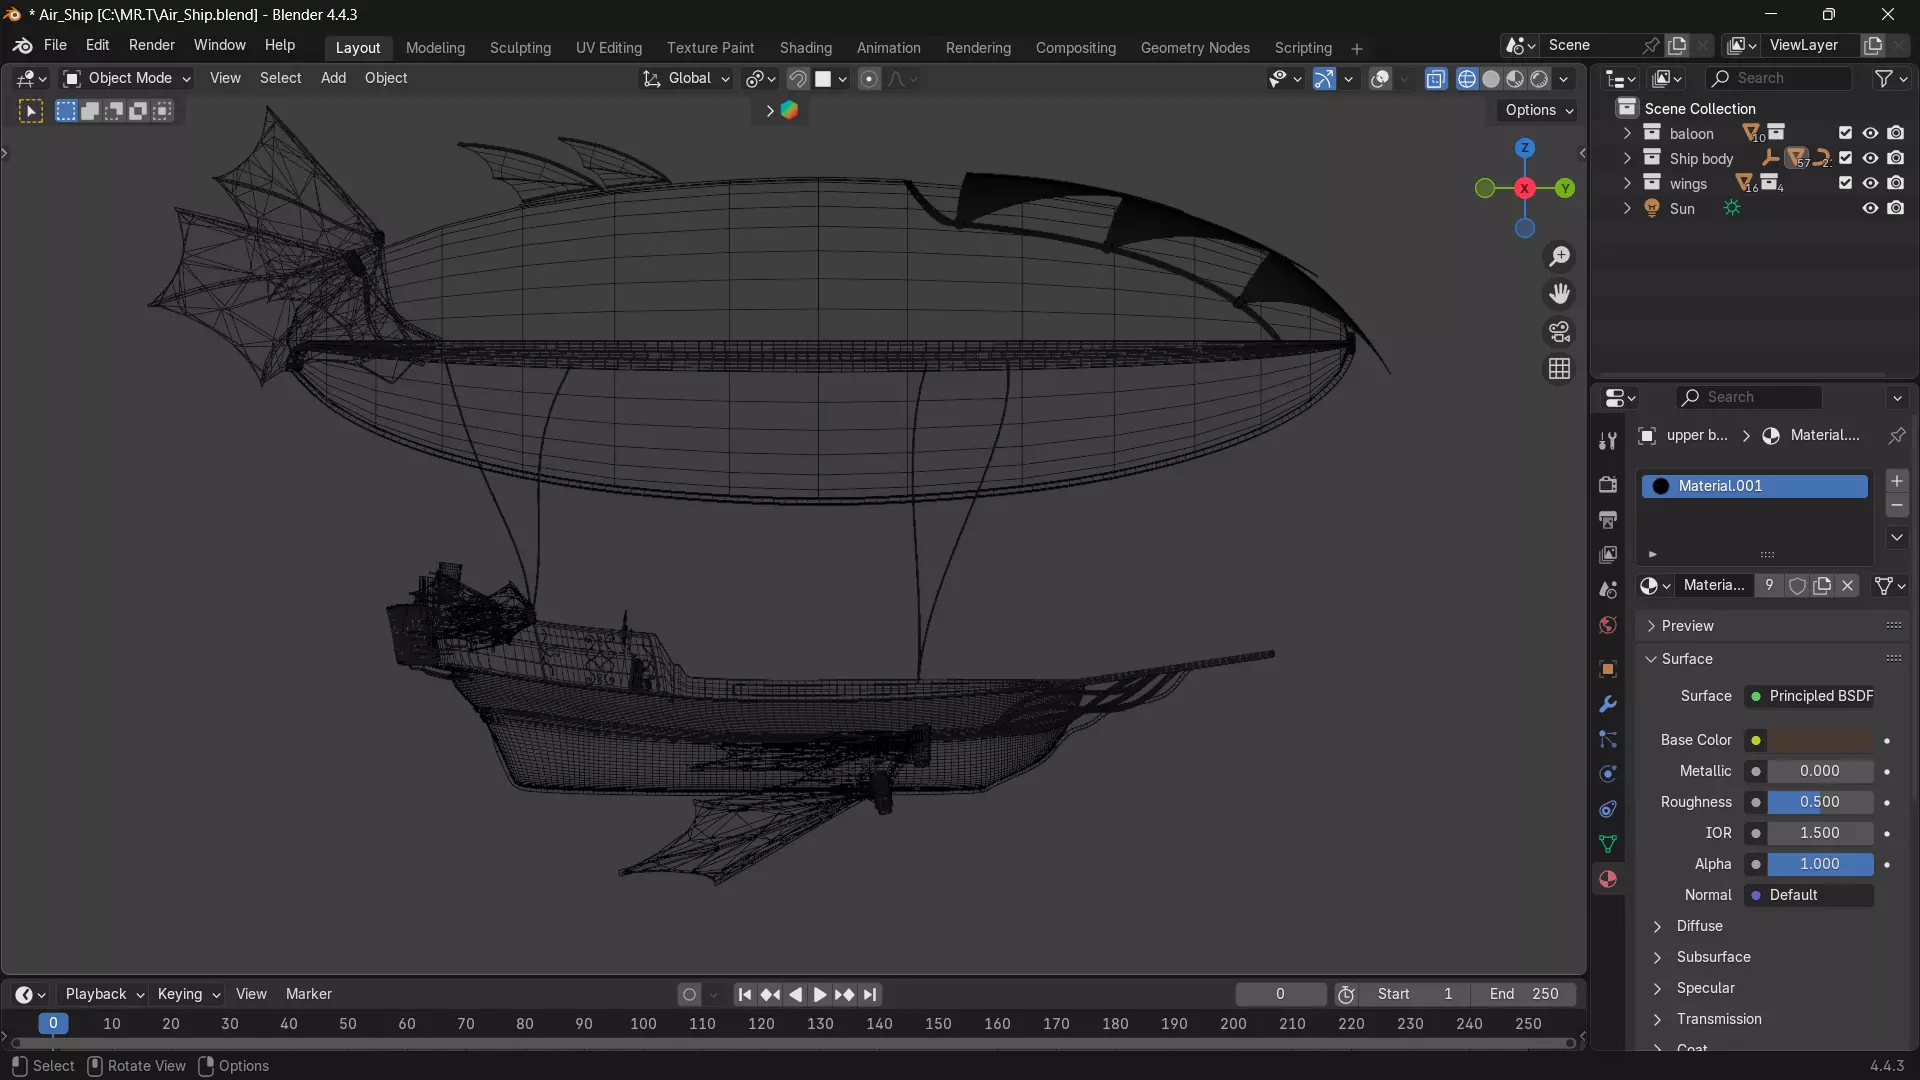
Task: Switch to orthographic grid view icon
Action: point(1559,369)
